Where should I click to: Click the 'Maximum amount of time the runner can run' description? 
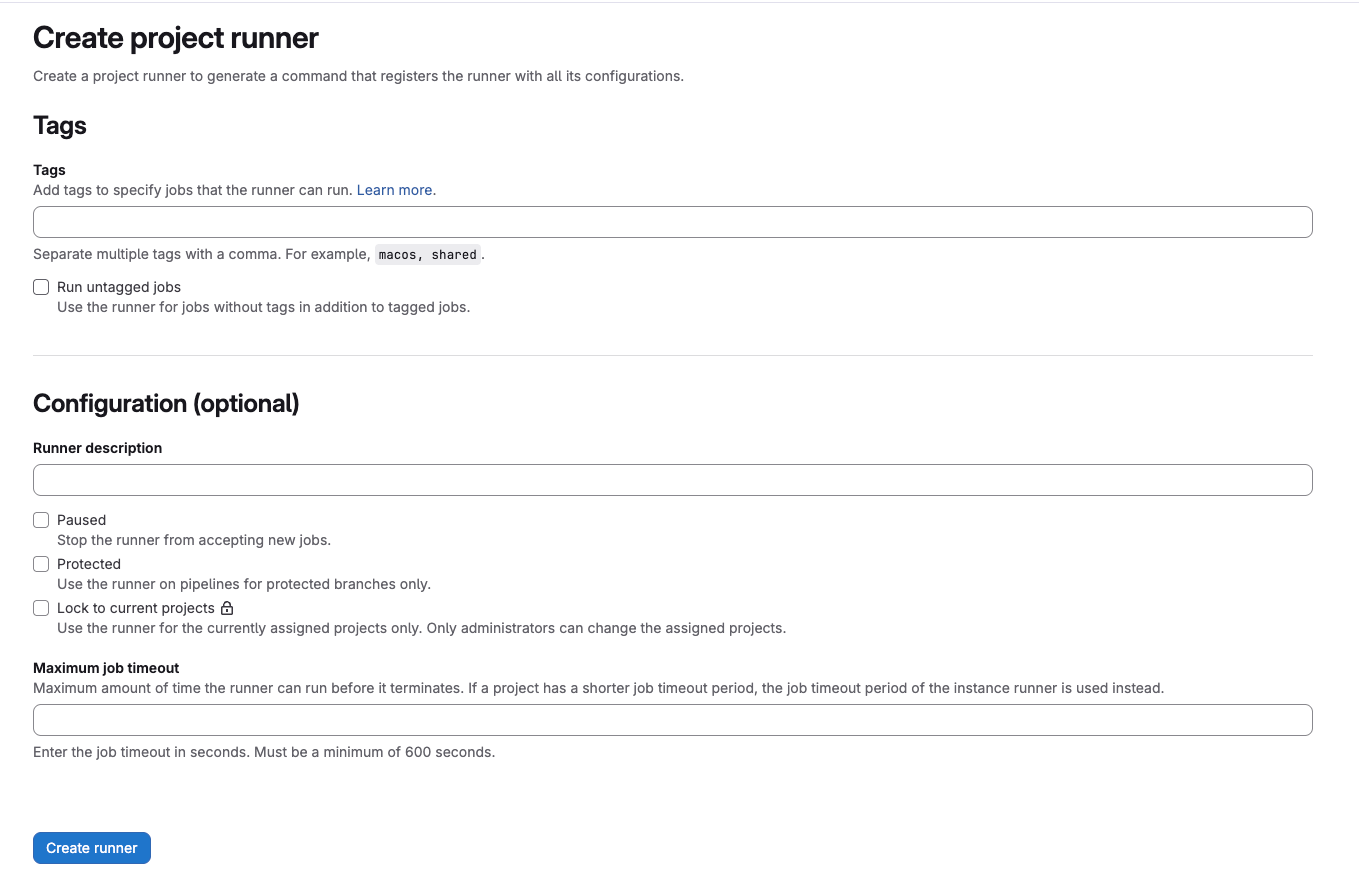(x=599, y=688)
